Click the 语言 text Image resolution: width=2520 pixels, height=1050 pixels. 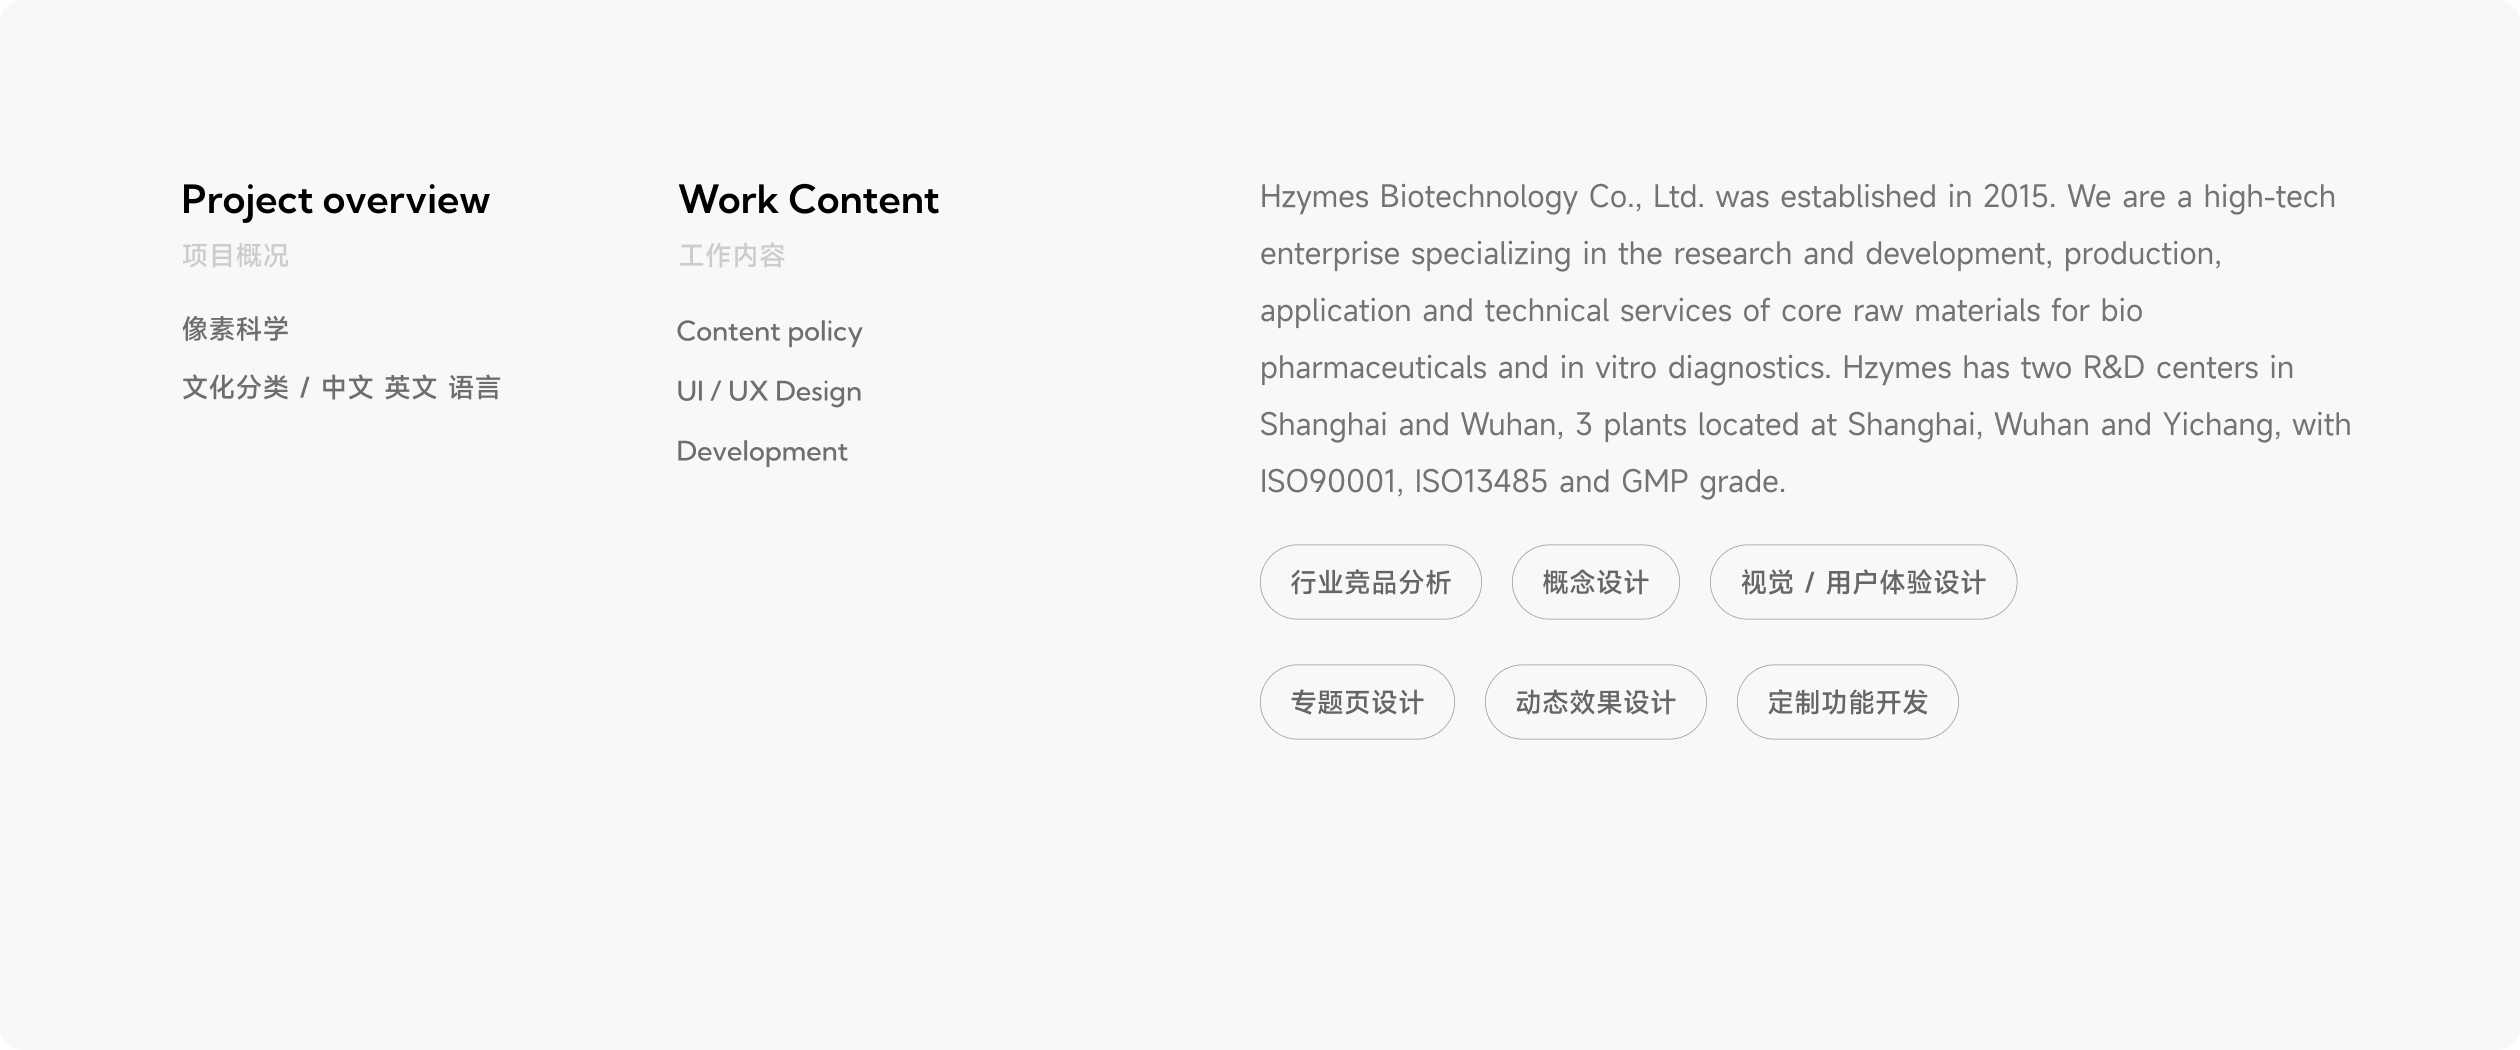click(x=474, y=388)
